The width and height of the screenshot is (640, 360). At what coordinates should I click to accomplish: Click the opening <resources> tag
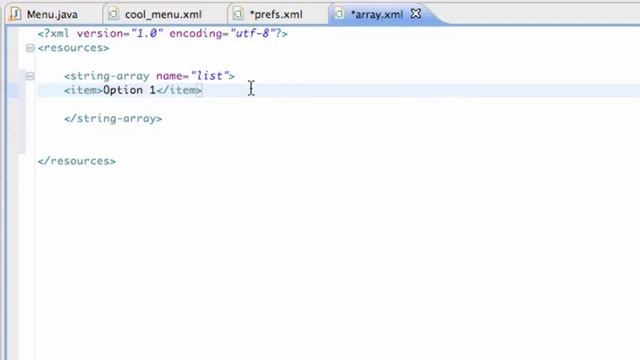coord(73,48)
